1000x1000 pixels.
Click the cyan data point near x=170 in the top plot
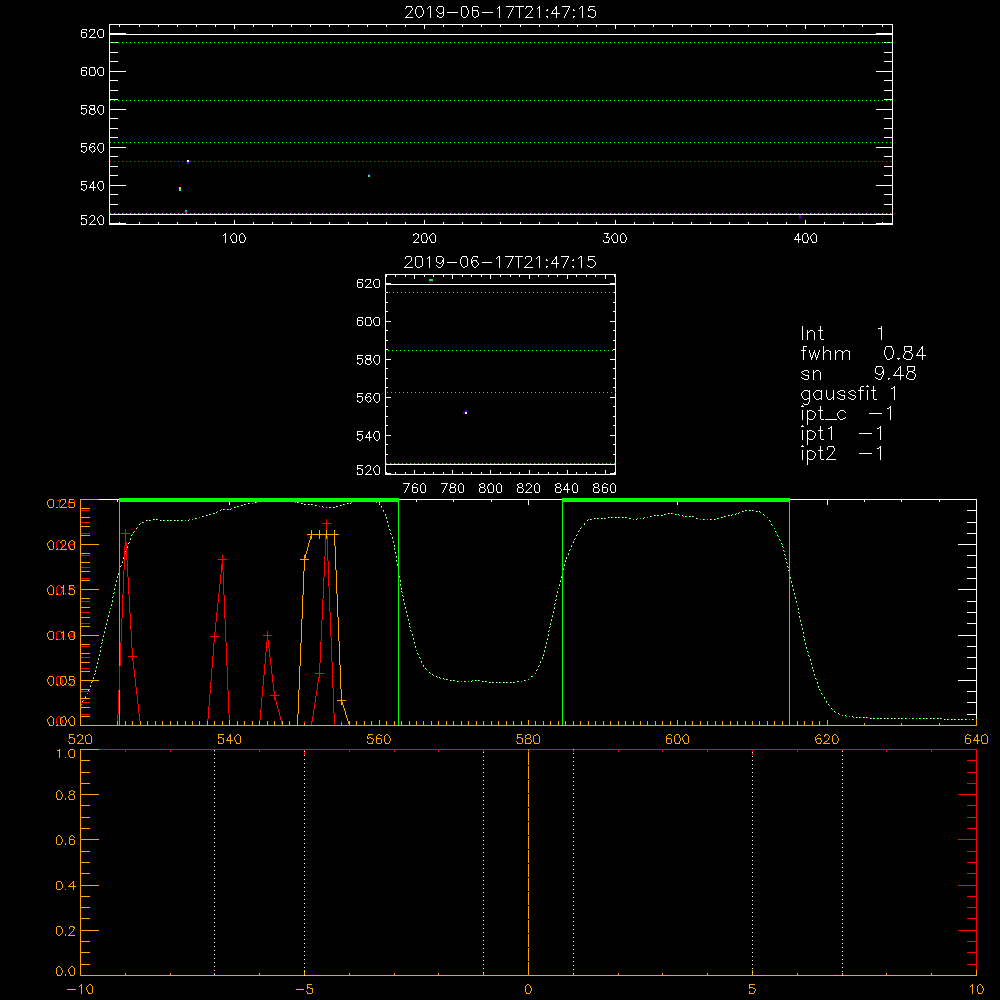point(369,175)
